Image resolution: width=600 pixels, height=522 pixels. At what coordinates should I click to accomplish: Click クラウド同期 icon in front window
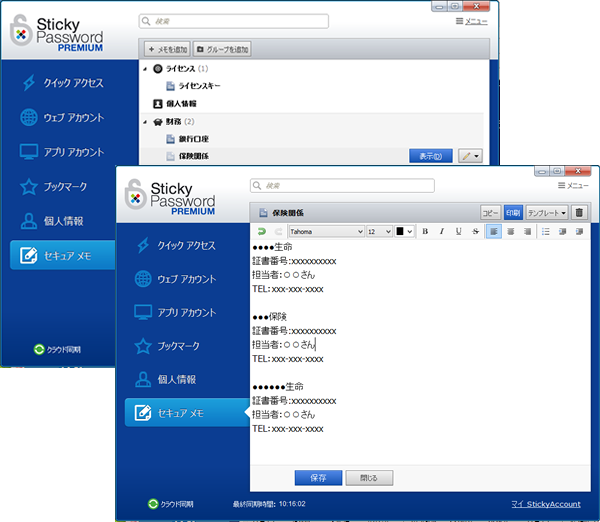pos(153,504)
